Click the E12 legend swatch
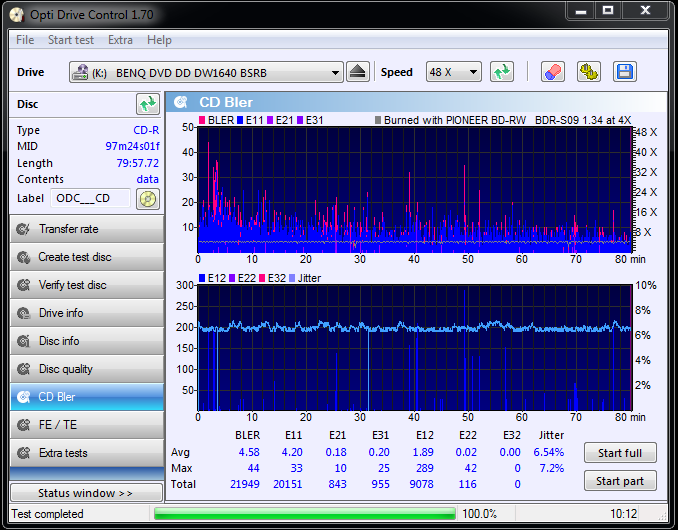 coord(202,278)
